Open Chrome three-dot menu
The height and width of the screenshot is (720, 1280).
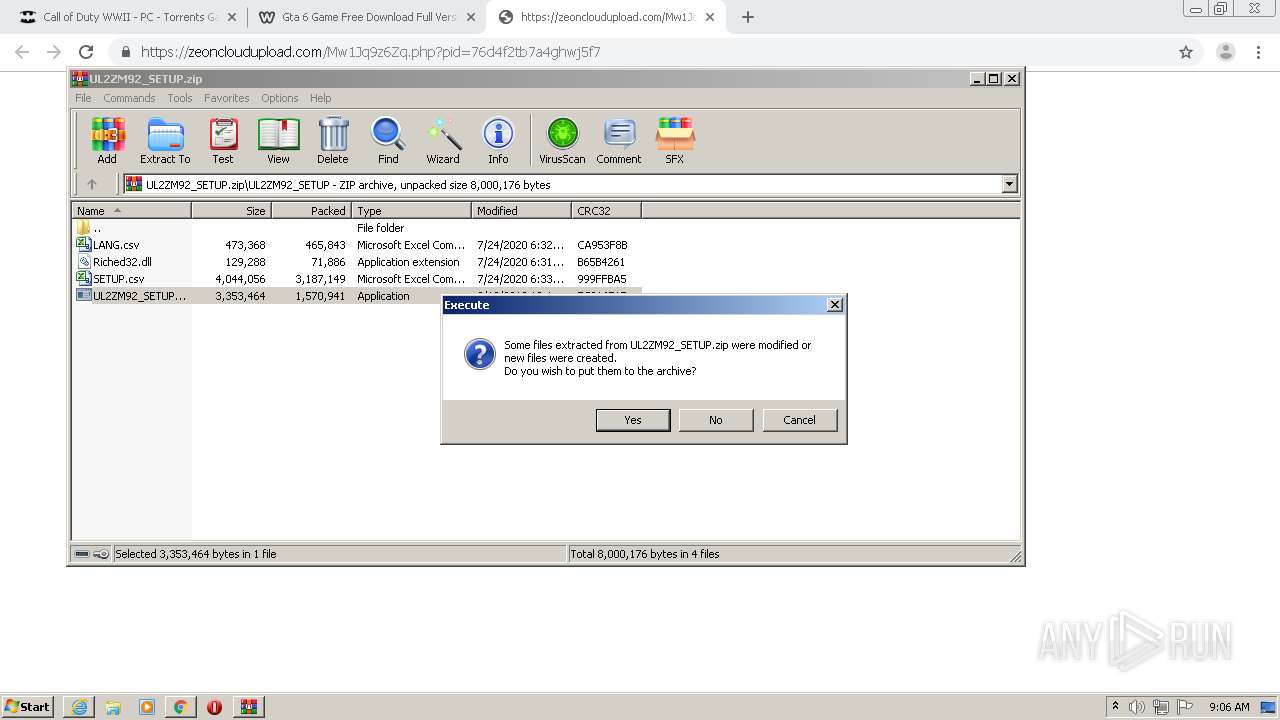coord(1261,52)
